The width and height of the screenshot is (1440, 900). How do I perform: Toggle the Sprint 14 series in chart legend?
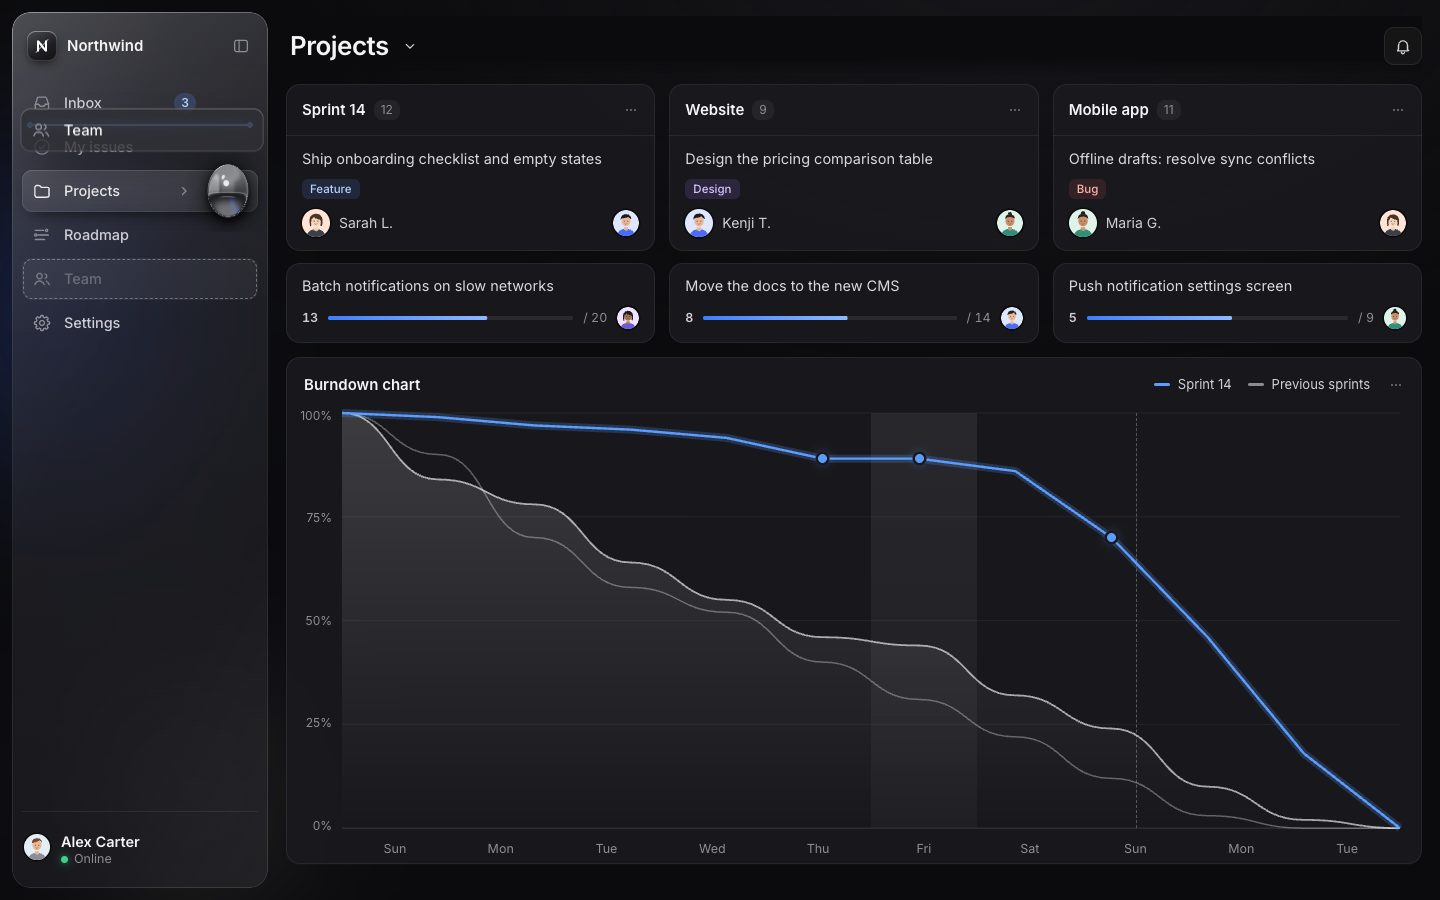(x=1193, y=385)
